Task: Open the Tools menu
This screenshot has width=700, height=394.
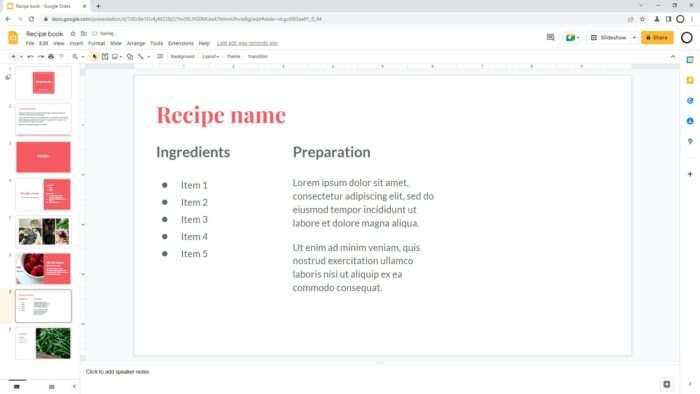Action: click(156, 44)
